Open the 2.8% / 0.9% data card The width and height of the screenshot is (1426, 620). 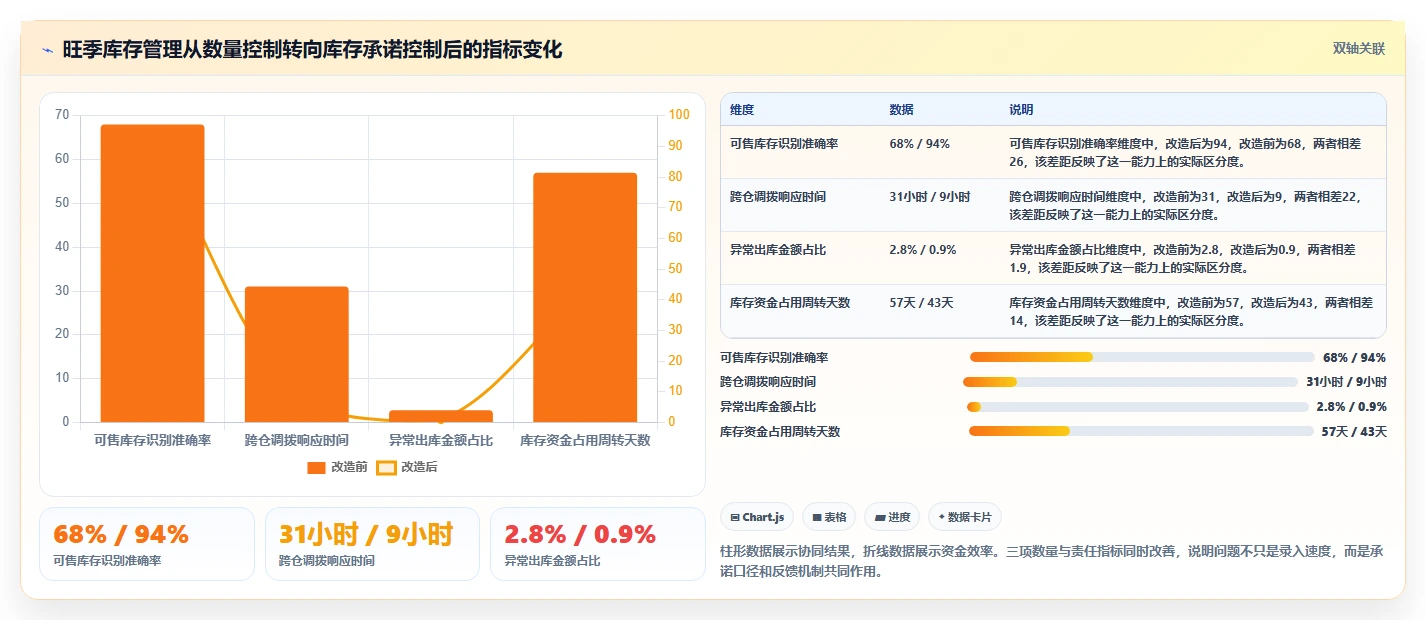pyautogui.click(x=597, y=544)
